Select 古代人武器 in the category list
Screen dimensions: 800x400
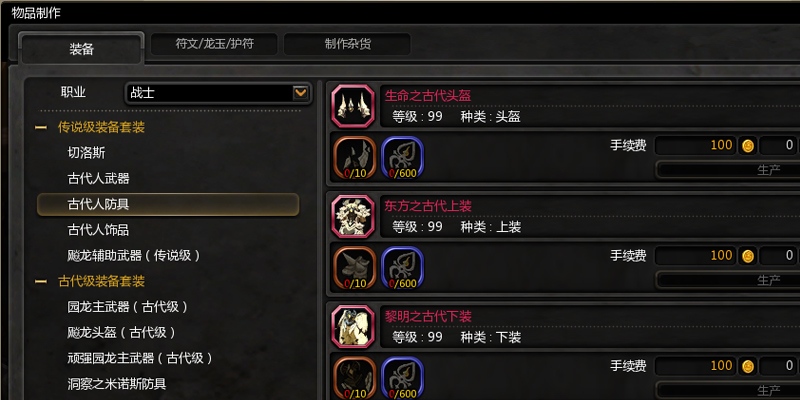[98, 179]
